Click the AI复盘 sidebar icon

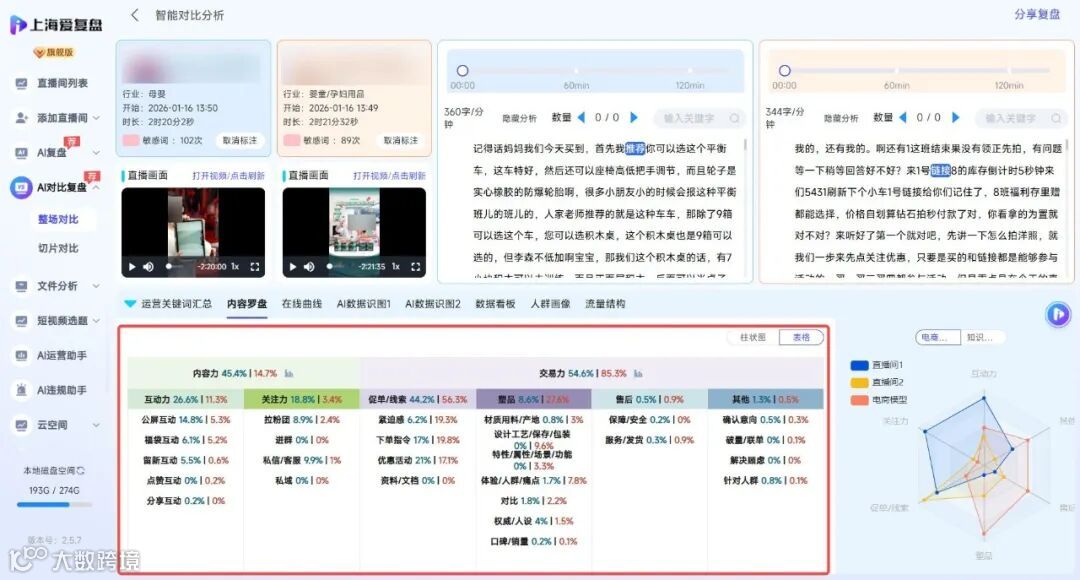coord(21,152)
